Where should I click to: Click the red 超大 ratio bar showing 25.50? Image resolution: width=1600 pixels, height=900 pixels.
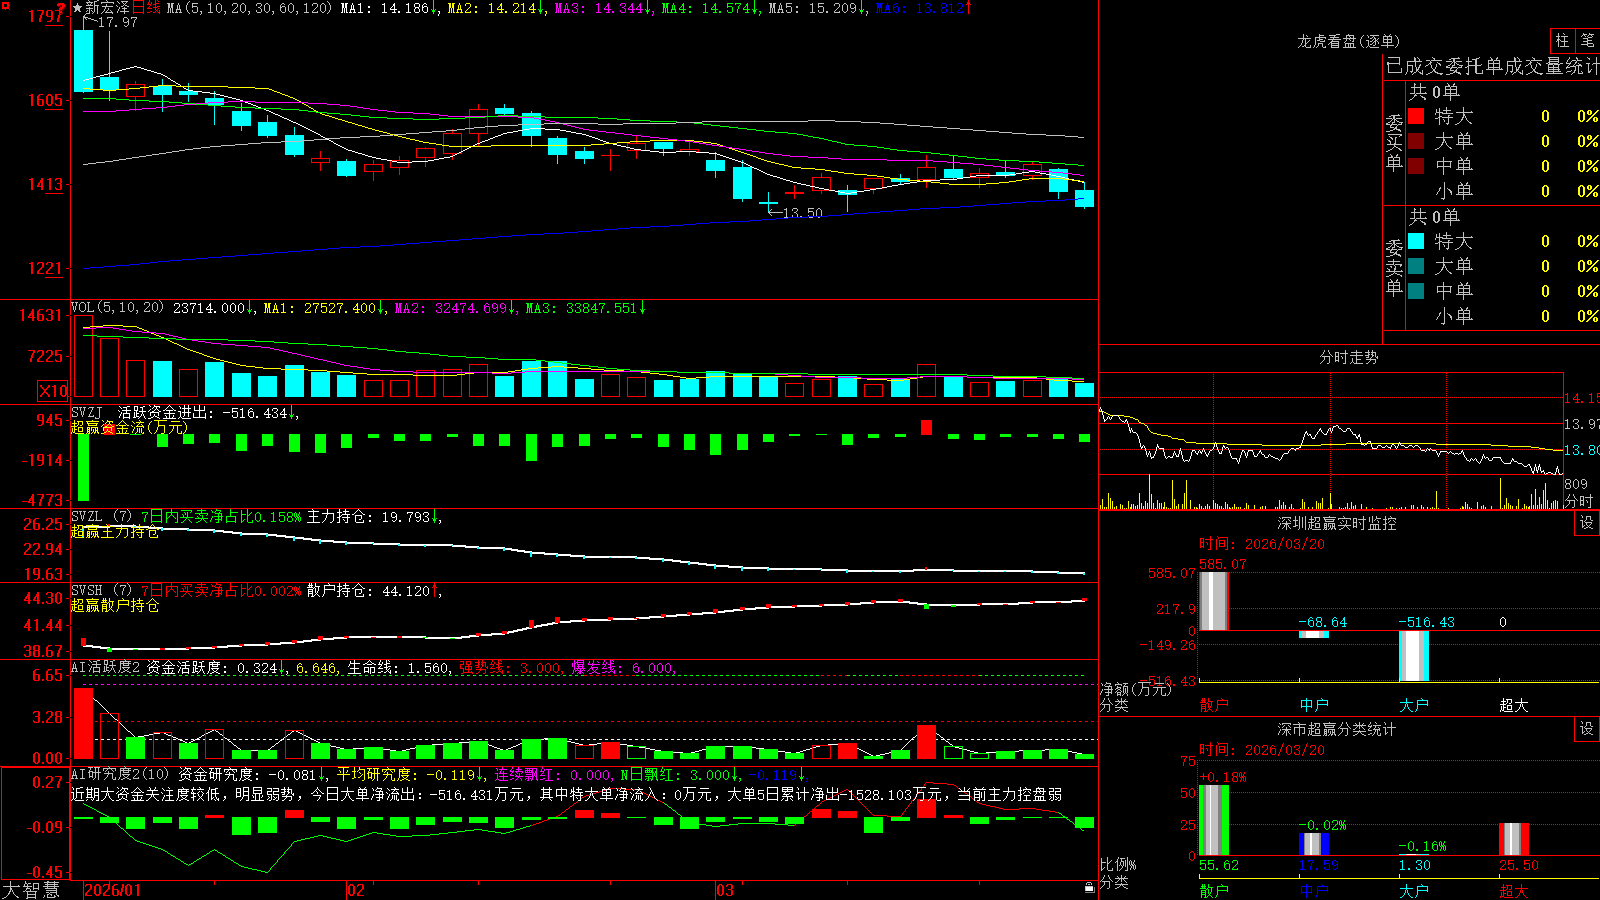1514,839
